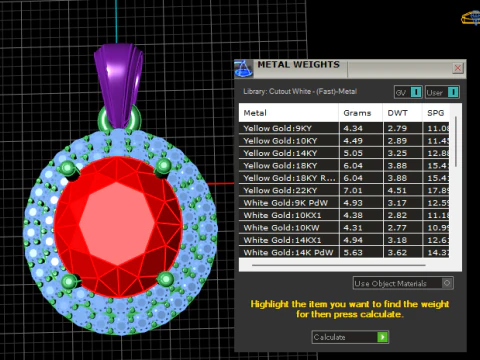Click DWT value 2.79
The height and width of the screenshot is (360, 480).
[397, 128]
